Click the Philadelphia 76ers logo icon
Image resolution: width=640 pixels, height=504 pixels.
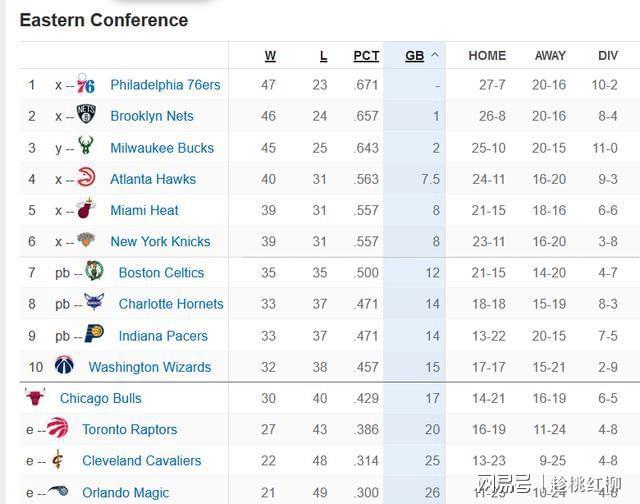click(86, 84)
